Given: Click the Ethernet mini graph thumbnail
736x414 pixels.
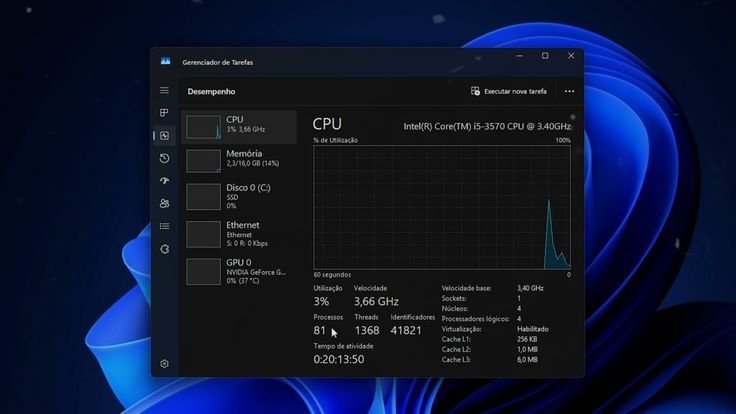Looking at the screenshot, I should coord(203,234).
